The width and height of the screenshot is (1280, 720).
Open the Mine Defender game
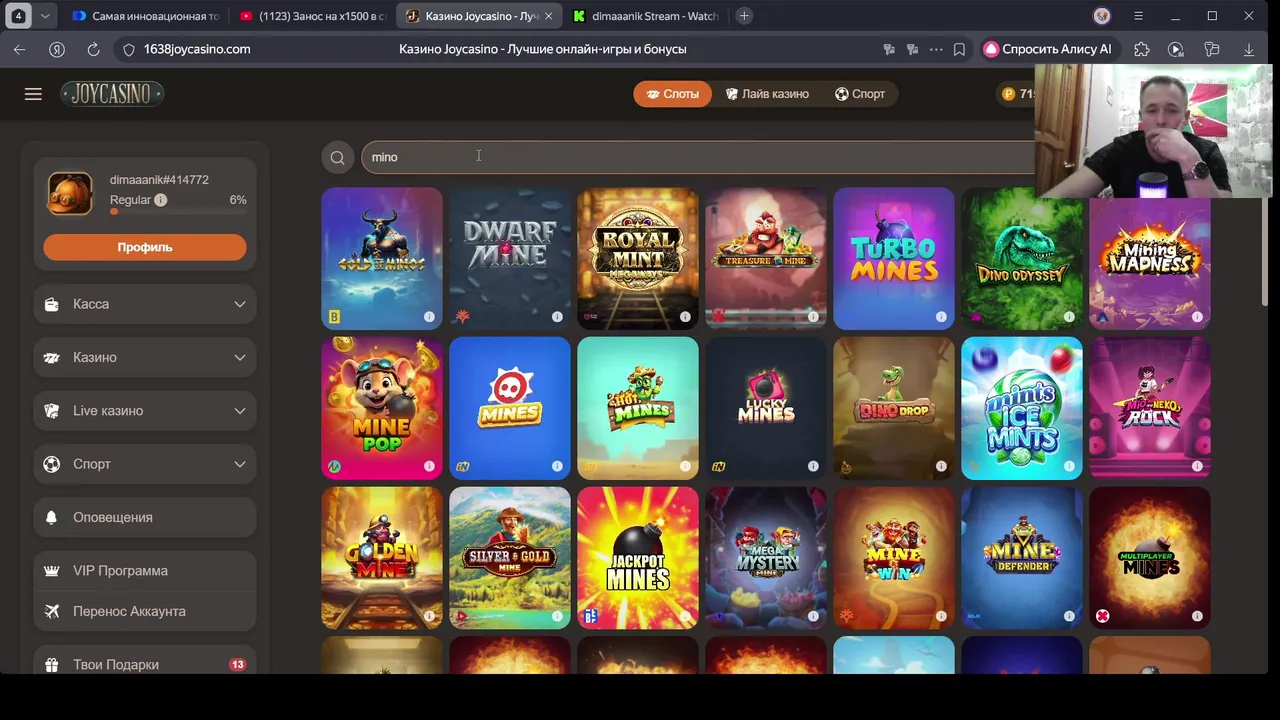click(1022, 558)
